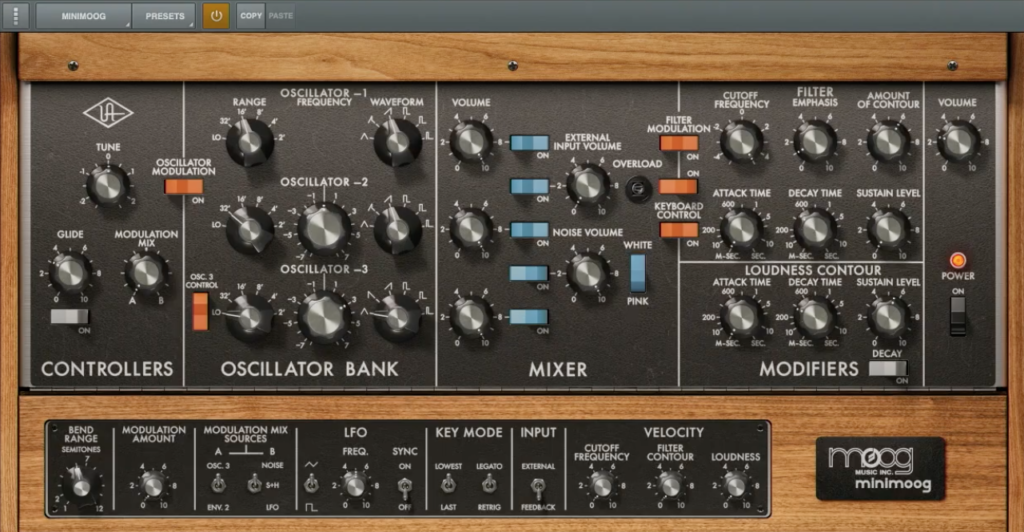Screen dimensions: 1024x532
Task: Click the FILTER EMPHASIS knob
Action: pos(815,142)
